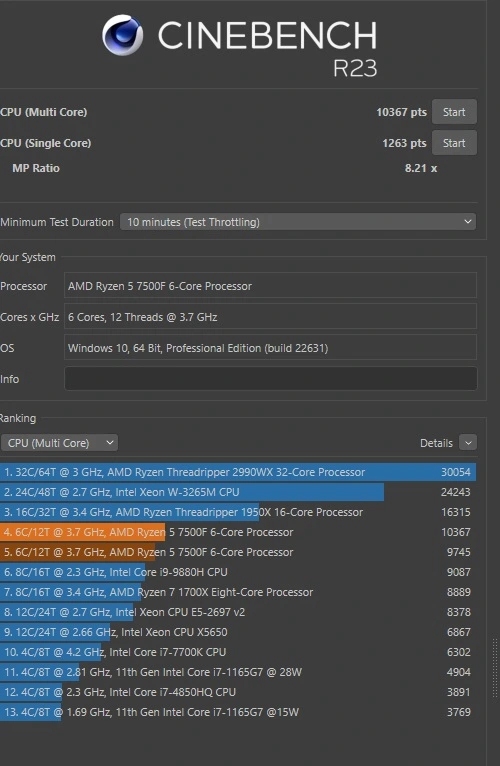Click the empty Info input field
Image resolution: width=500 pixels, height=766 pixels.
click(271, 379)
